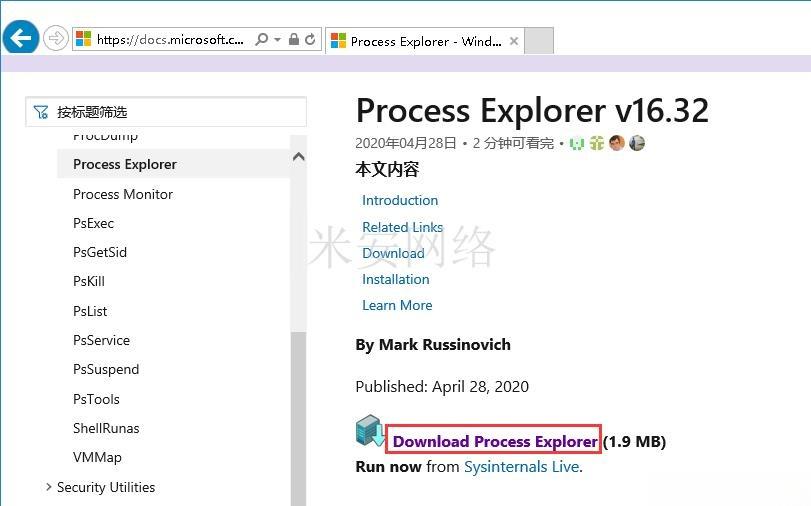The width and height of the screenshot is (811, 506).
Task: Open Process Monitor in the sidebar
Action: (123, 194)
